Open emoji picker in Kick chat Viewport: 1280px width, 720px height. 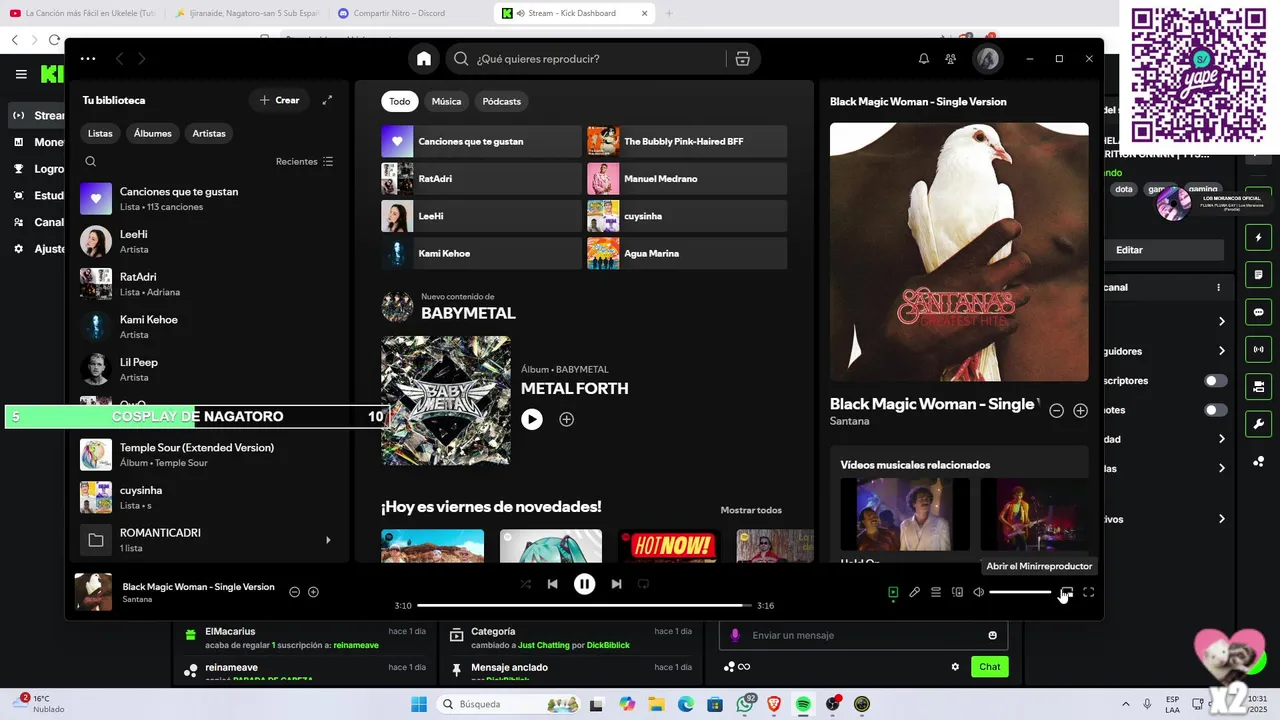coord(992,635)
